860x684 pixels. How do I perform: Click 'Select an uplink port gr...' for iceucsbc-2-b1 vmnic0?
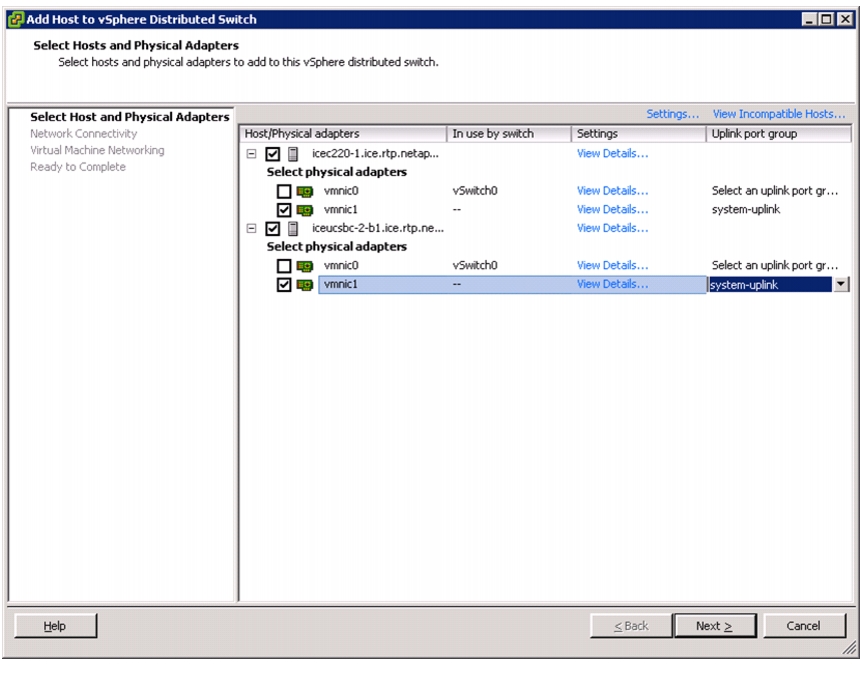(x=774, y=265)
